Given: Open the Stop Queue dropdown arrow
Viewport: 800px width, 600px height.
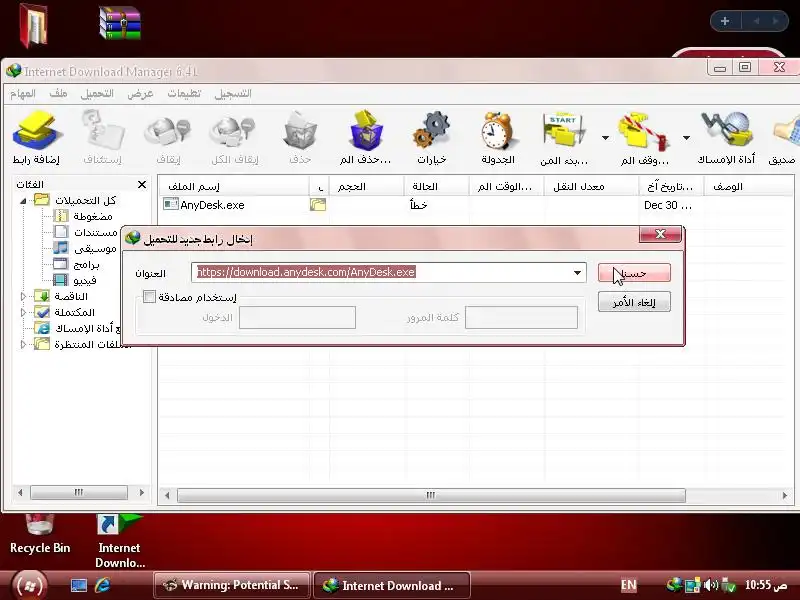Looking at the screenshot, I should tap(686, 138).
